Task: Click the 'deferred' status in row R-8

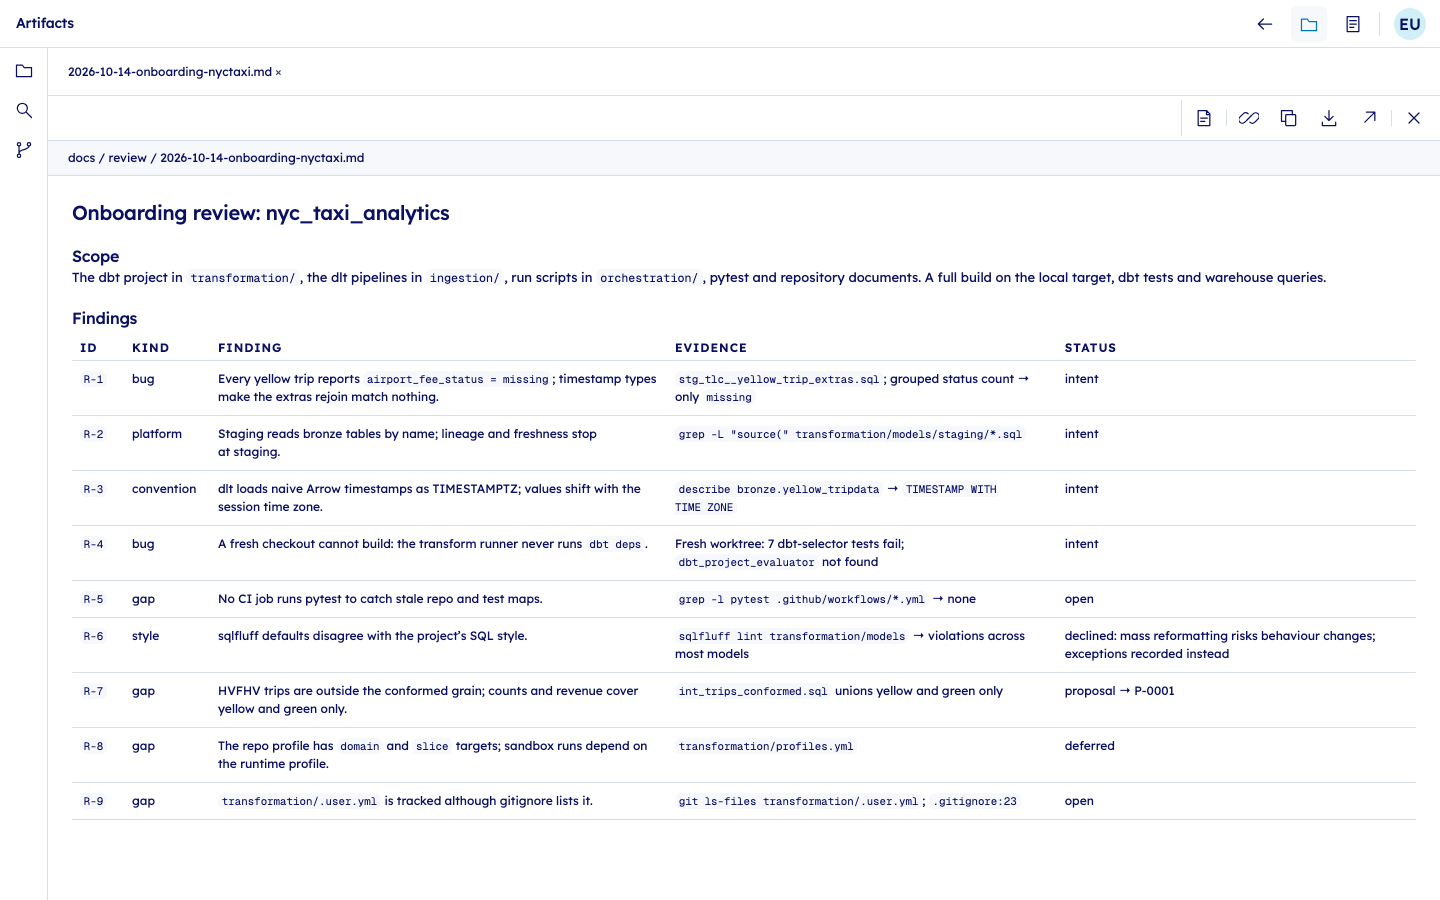Action: [x=1090, y=746]
